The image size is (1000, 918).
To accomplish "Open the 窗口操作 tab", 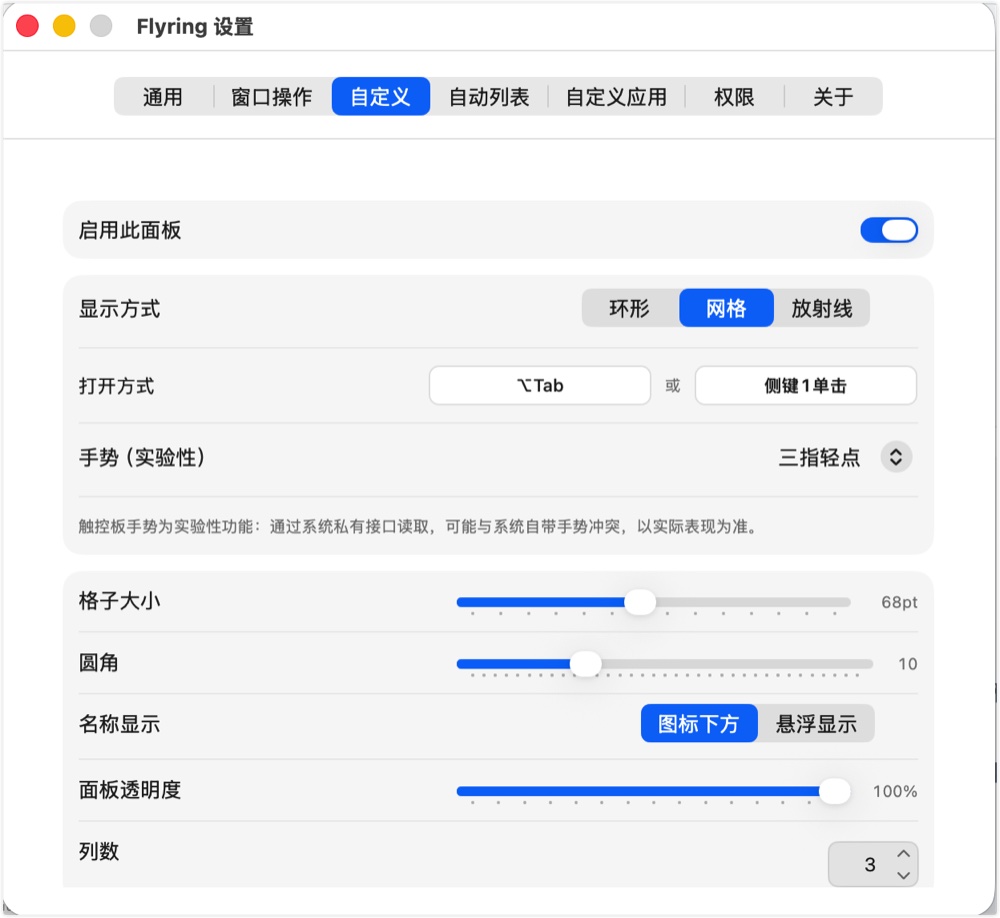I will pyautogui.click(x=272, y=97).
